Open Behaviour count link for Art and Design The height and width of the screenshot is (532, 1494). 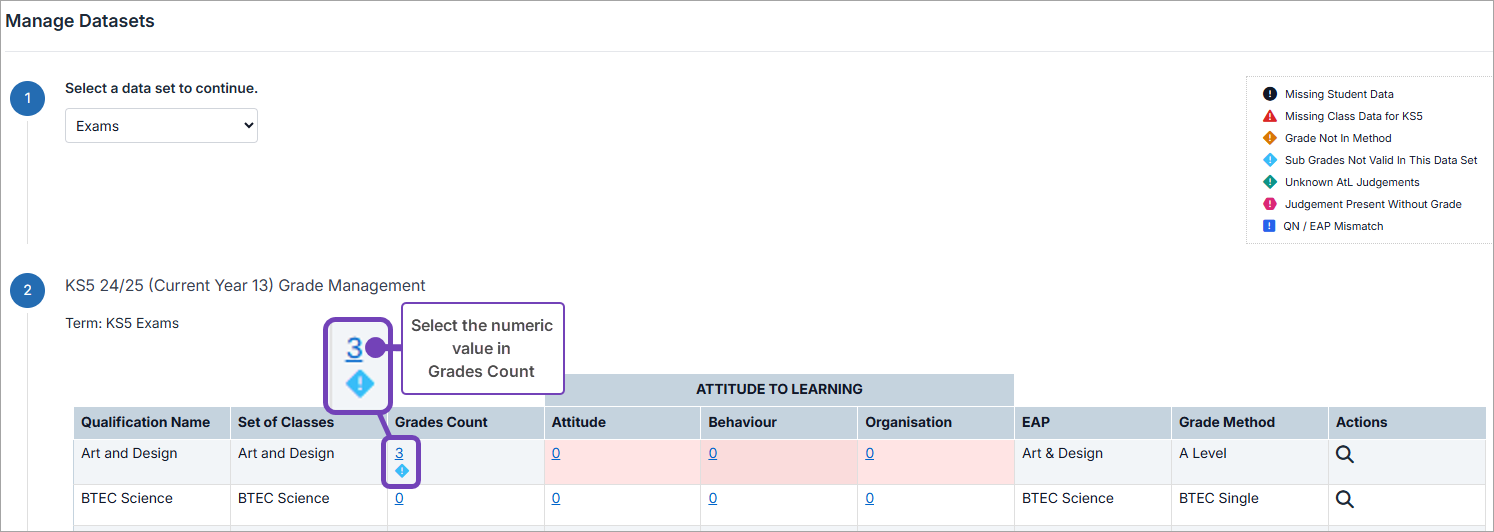click(x=713, y=453)
